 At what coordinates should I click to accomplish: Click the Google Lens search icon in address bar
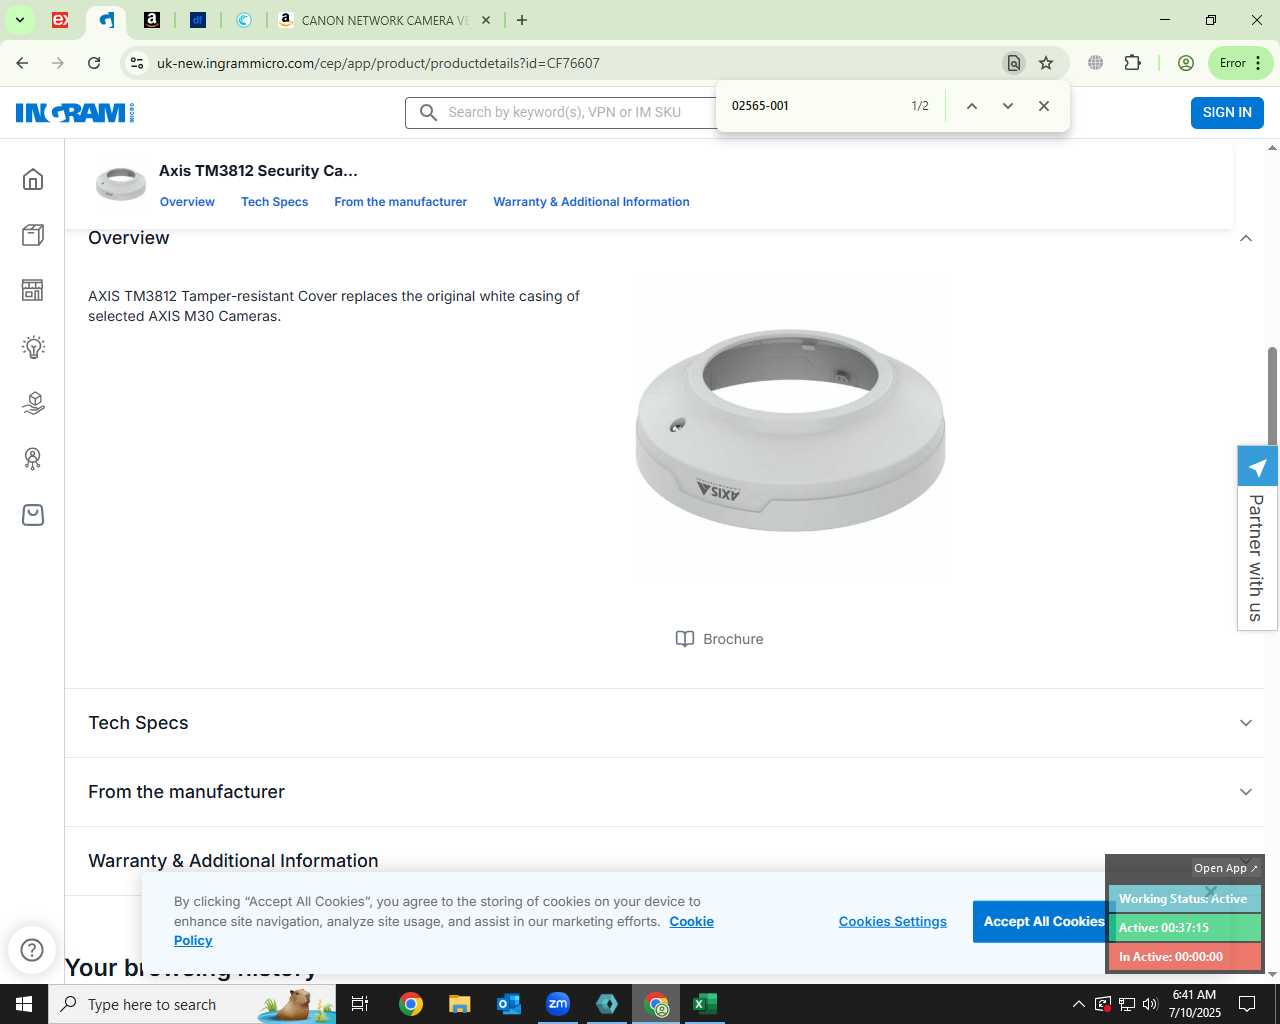(1014, 63)
